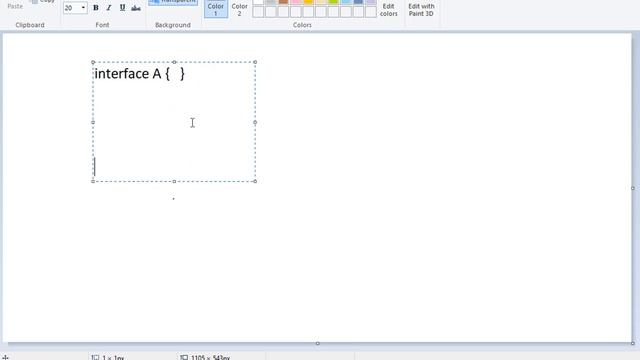Screen dimensions: 640x360
Task: Click the text box top-right corner handle
Action: pyautogui.click(x=255, y=62)
